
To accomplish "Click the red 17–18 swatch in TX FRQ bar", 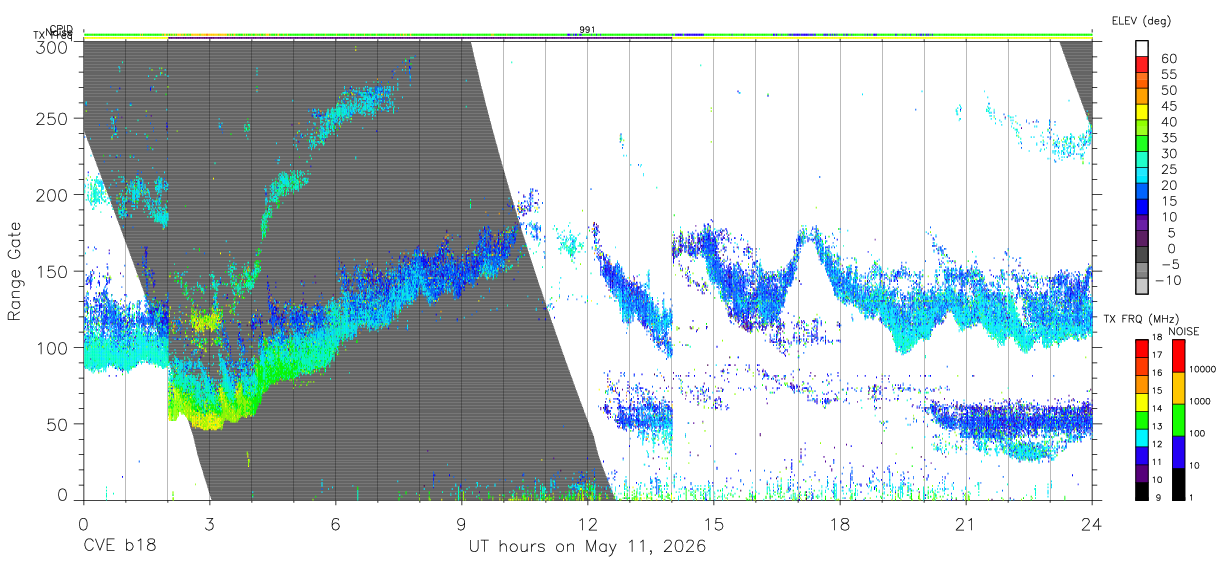I will tap(1142, 347).
